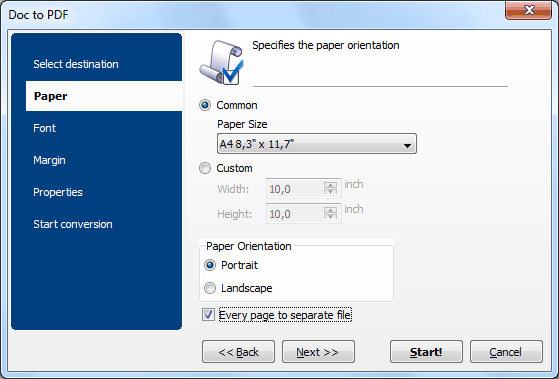Screen dimensions: 559x379
Task: Select Portrait orientation
Action: point(210,265)
